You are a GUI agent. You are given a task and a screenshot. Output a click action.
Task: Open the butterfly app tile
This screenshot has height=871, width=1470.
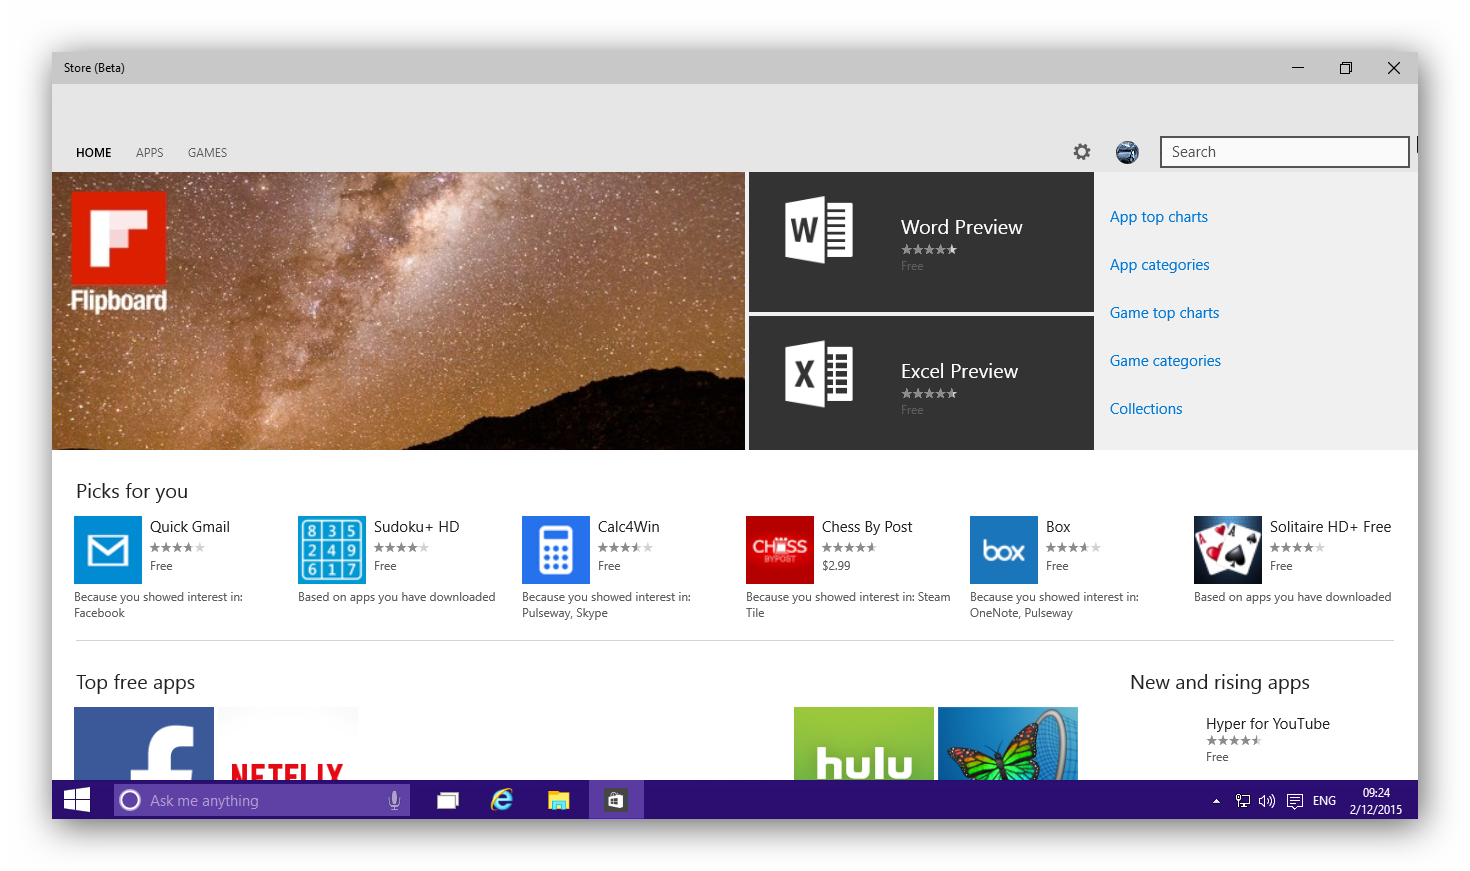click(x=1008, y=743)
